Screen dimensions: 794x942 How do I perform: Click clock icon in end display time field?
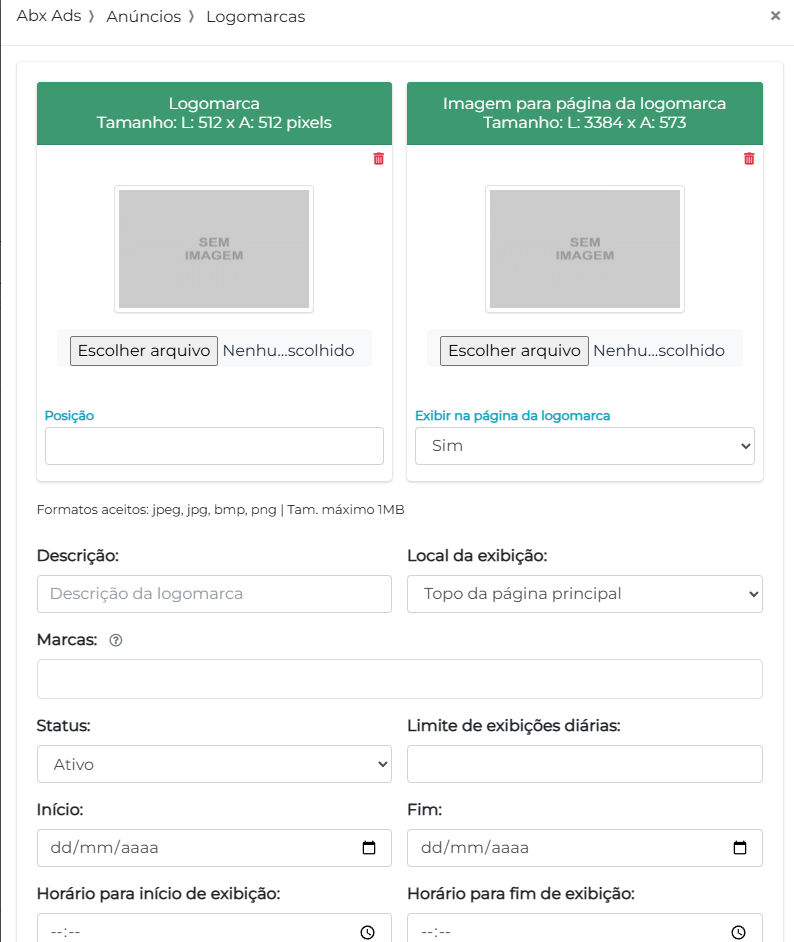point(739,932)
